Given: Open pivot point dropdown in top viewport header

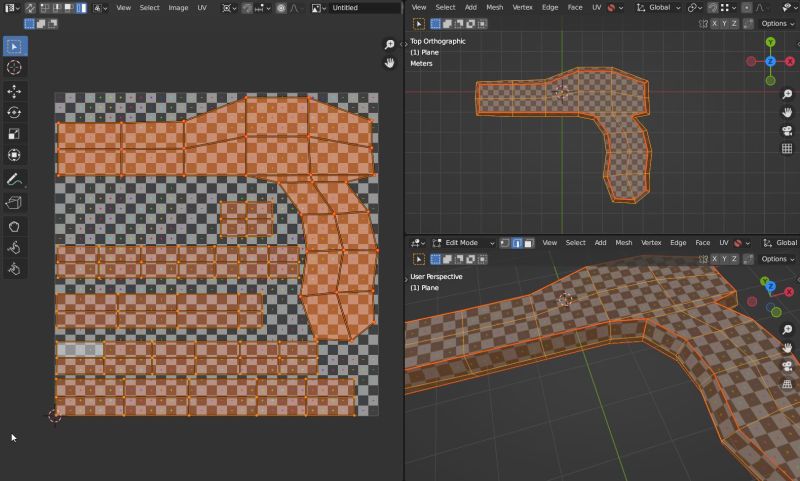Looking at the screenshot, I should pos(695,8).
